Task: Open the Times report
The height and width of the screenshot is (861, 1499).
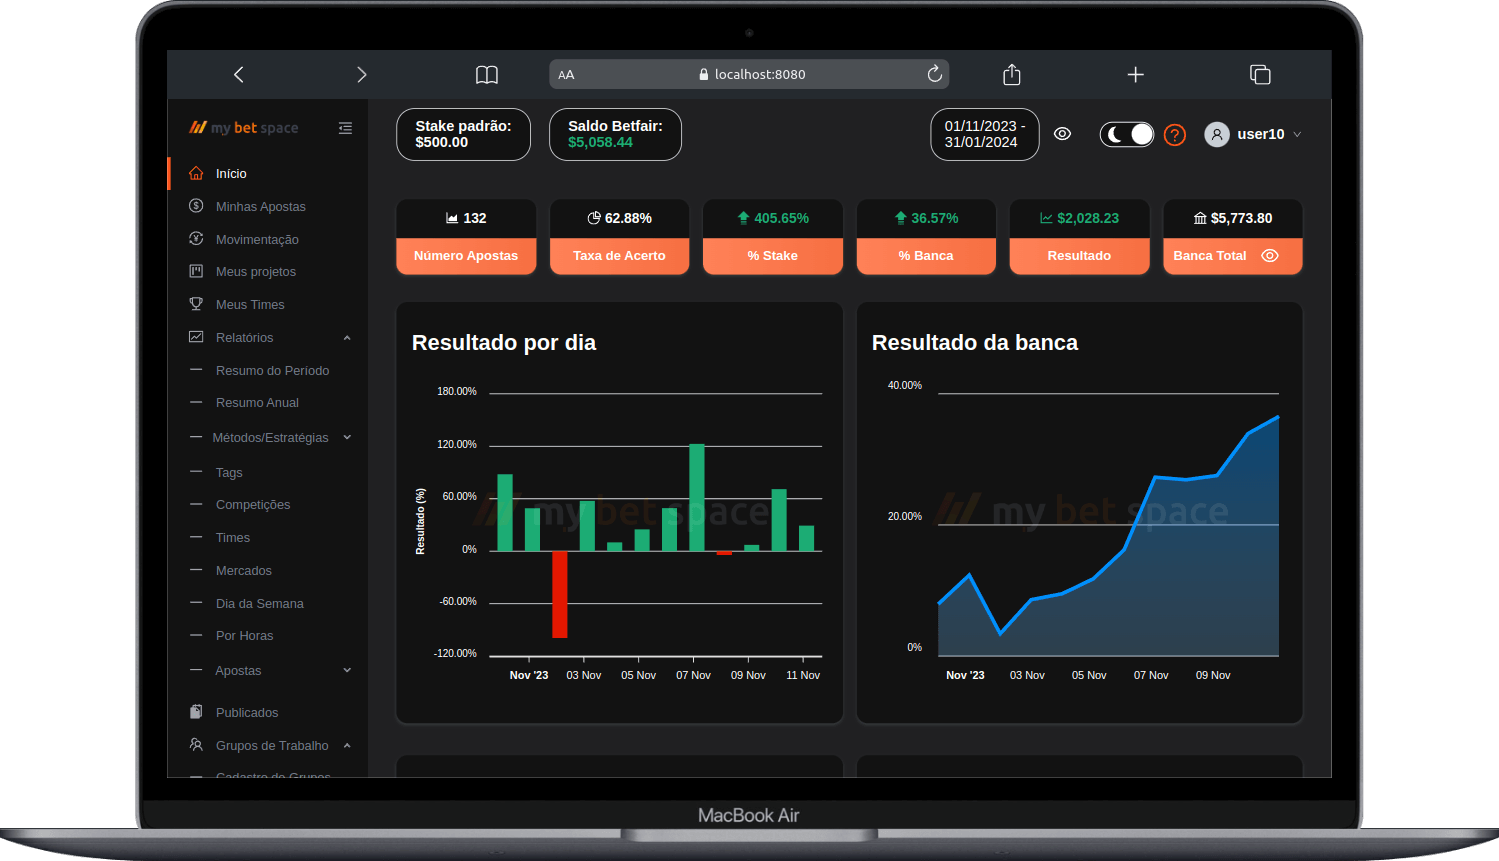Action: click(233, 537)
